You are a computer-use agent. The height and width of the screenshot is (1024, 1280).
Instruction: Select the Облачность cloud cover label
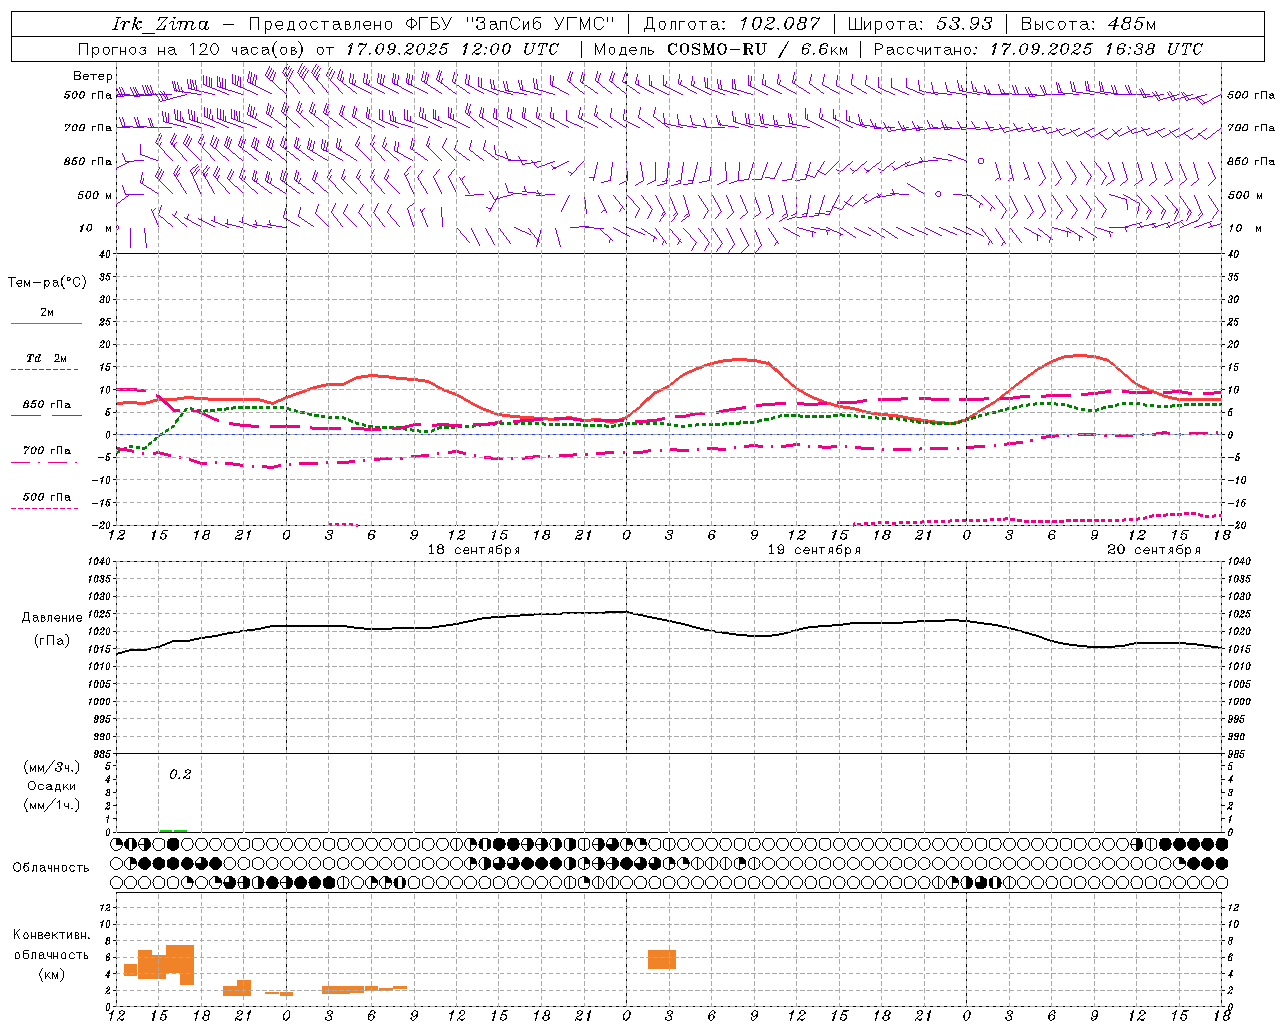[51, 868]
